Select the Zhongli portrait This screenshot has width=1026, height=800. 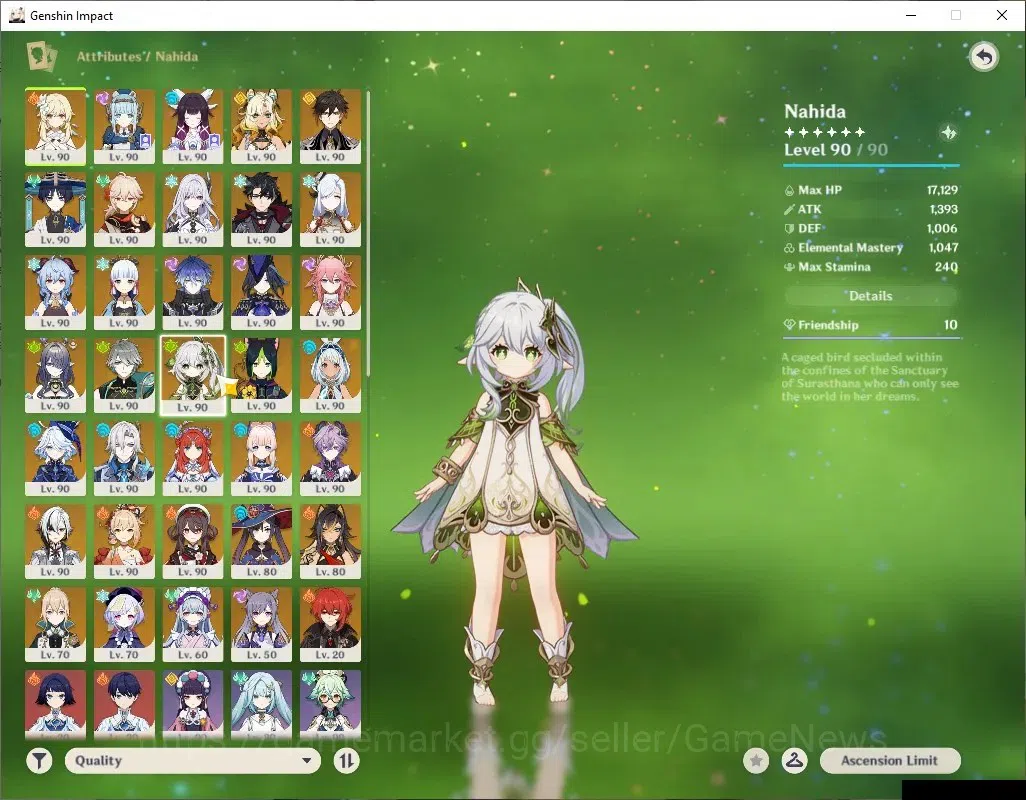(x=330, y=126)
